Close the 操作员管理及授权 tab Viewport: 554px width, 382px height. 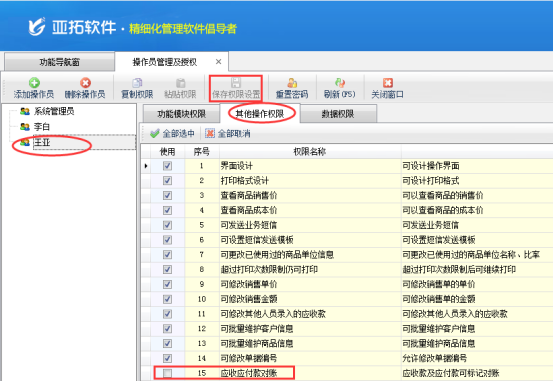pos(218,62)
